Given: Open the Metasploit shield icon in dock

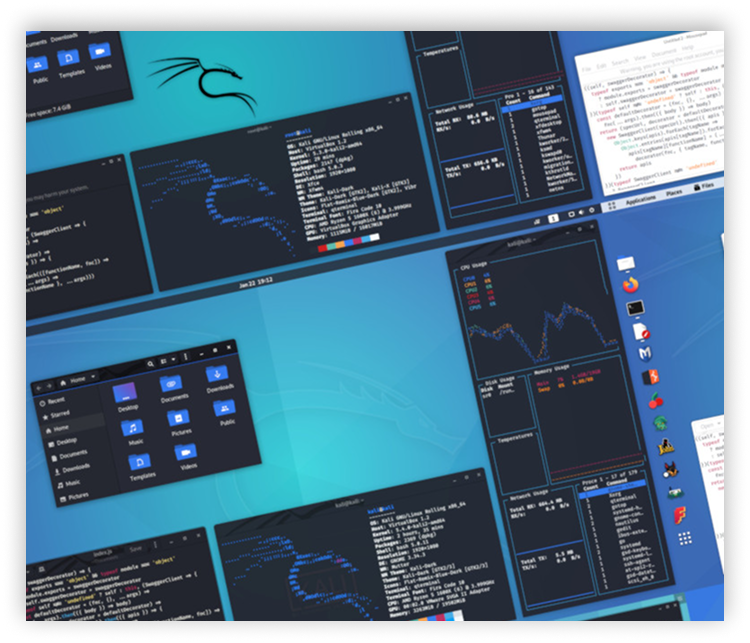Looking at the screenshot, I should click(645, 354).
